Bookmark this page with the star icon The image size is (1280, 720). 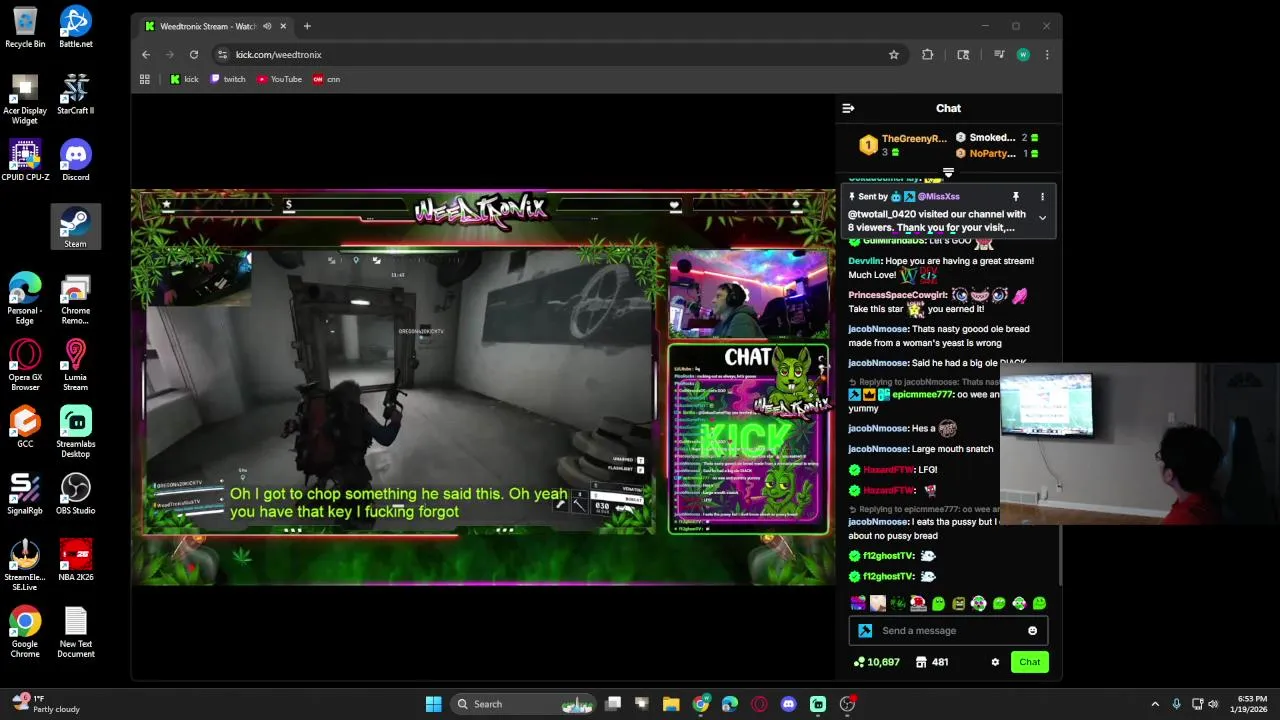[x=894, y=55]
